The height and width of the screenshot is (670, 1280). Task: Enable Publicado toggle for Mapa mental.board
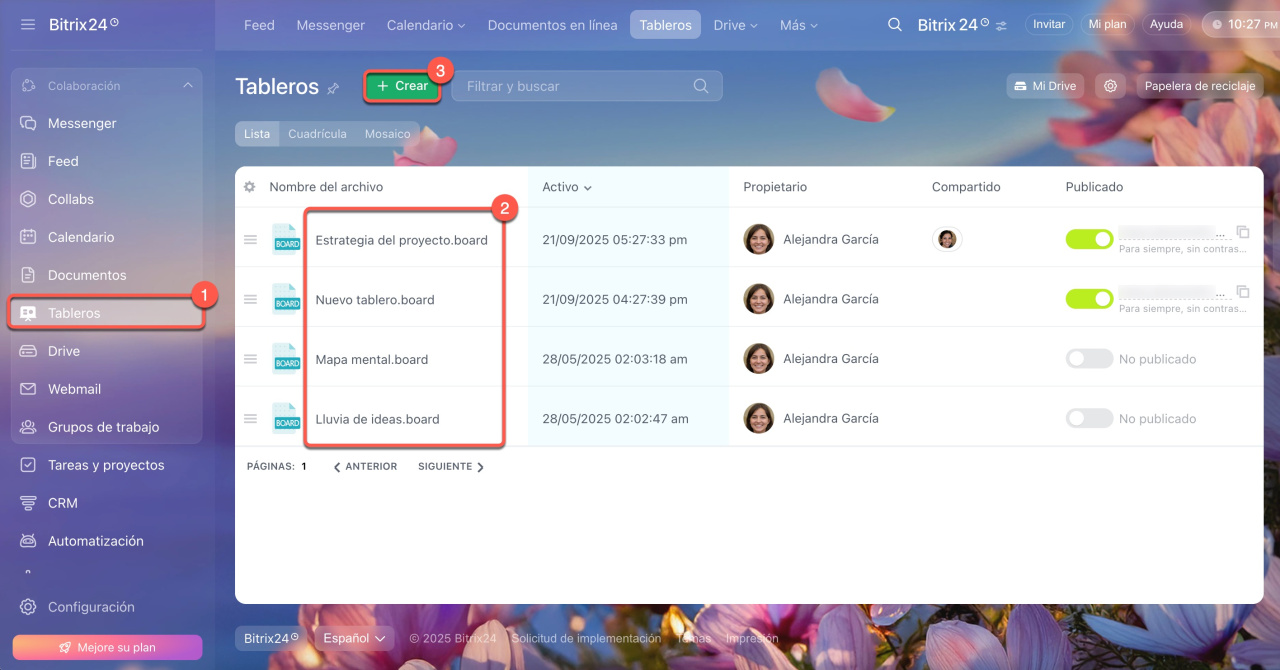[1089, 359]
